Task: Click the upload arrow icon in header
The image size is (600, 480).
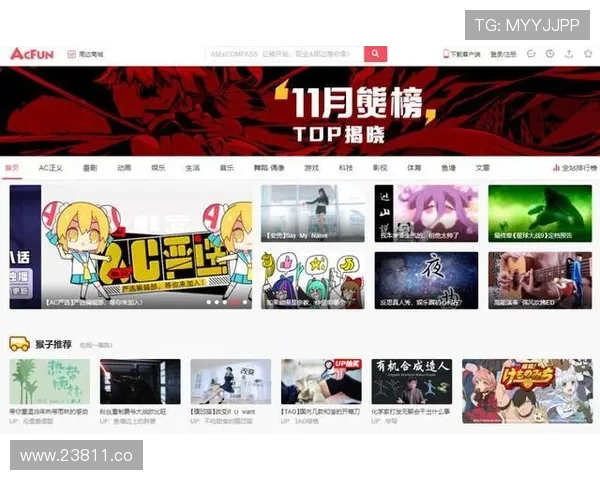Action: tap(569, 54)
